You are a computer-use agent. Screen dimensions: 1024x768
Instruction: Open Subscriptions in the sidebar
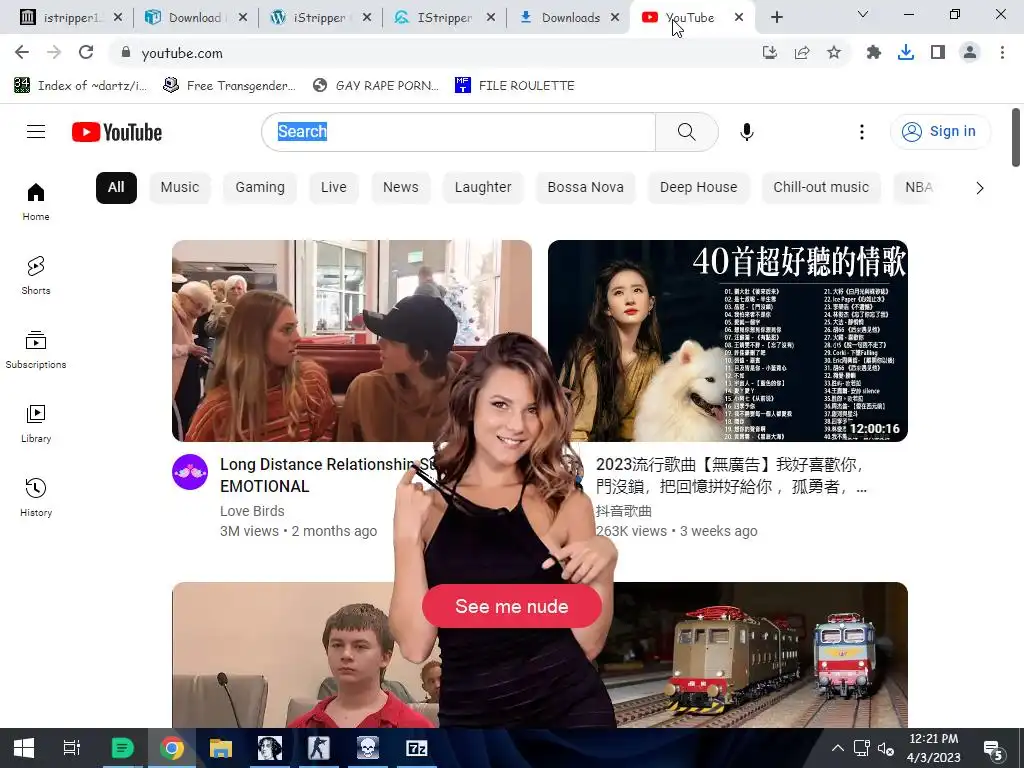click(36, 349)
